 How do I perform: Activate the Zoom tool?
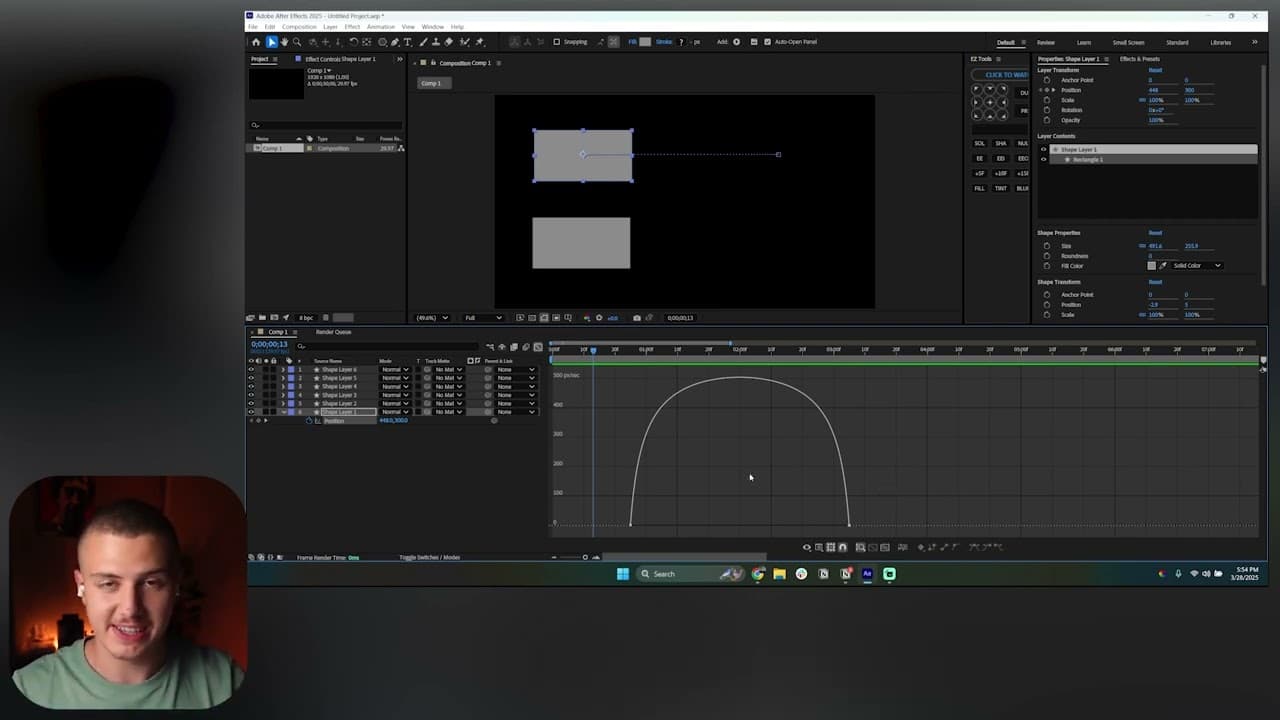click(x=297, y=42)
